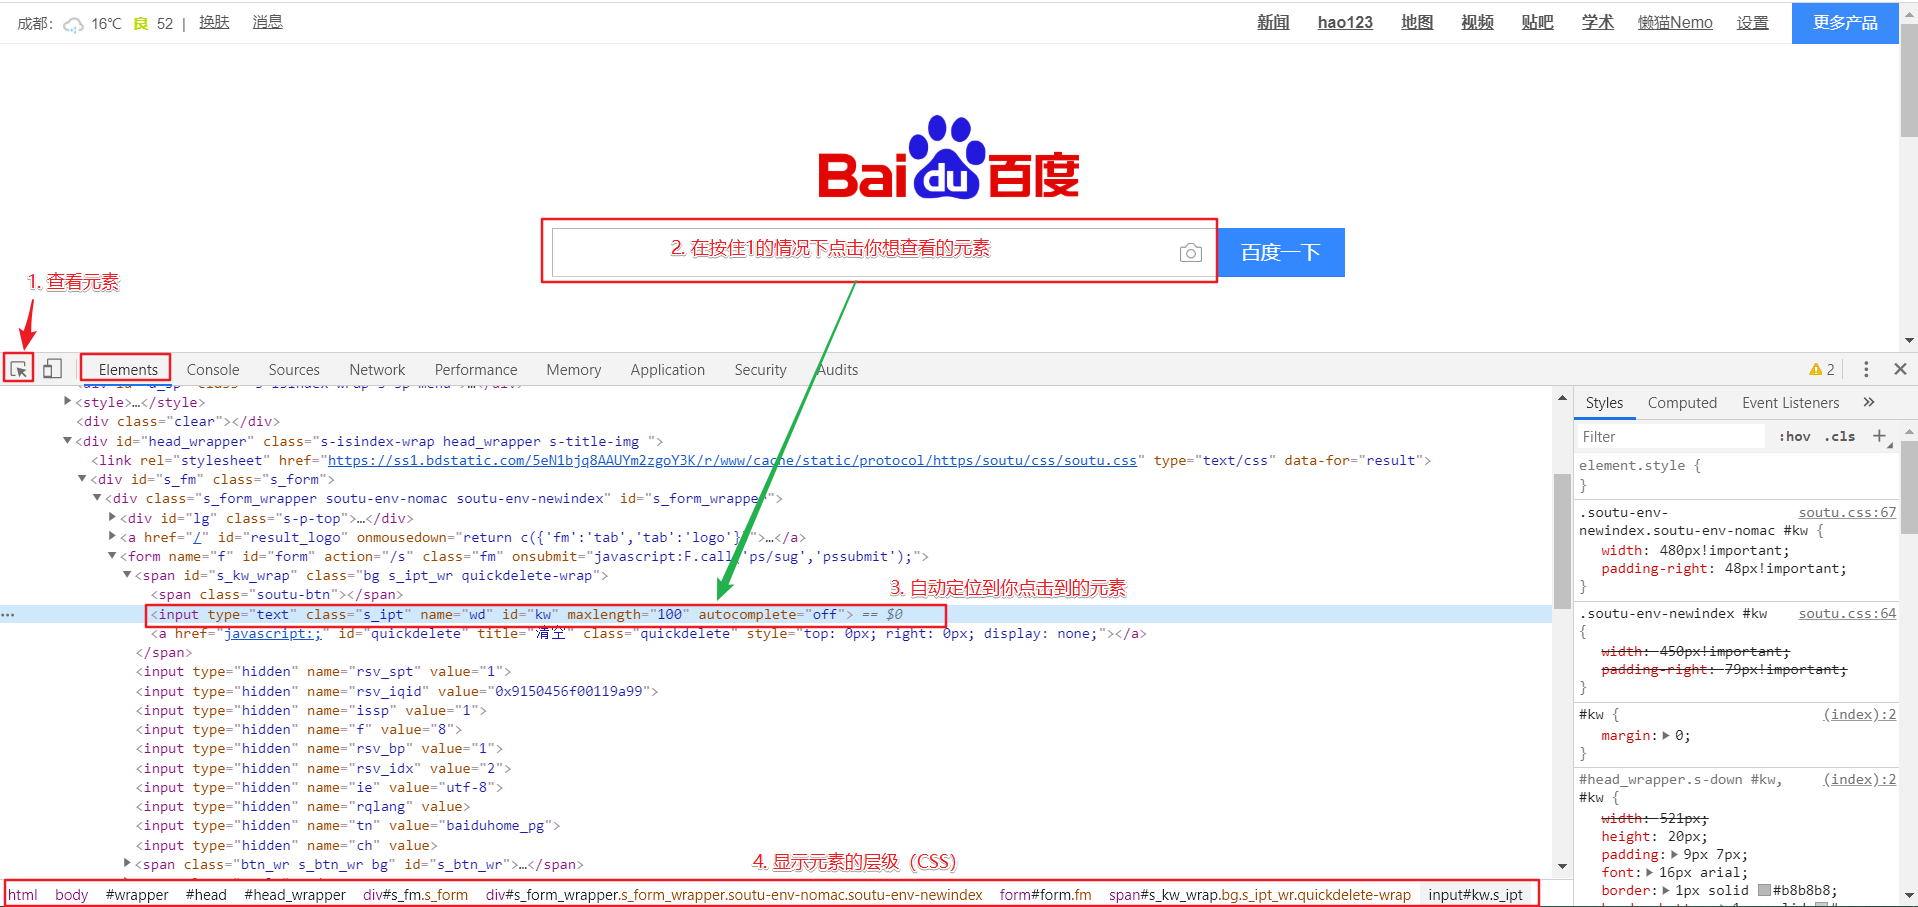Screen dimensions: 1918x907
Task: Open the 消息 link
Action: click(267, 22)
